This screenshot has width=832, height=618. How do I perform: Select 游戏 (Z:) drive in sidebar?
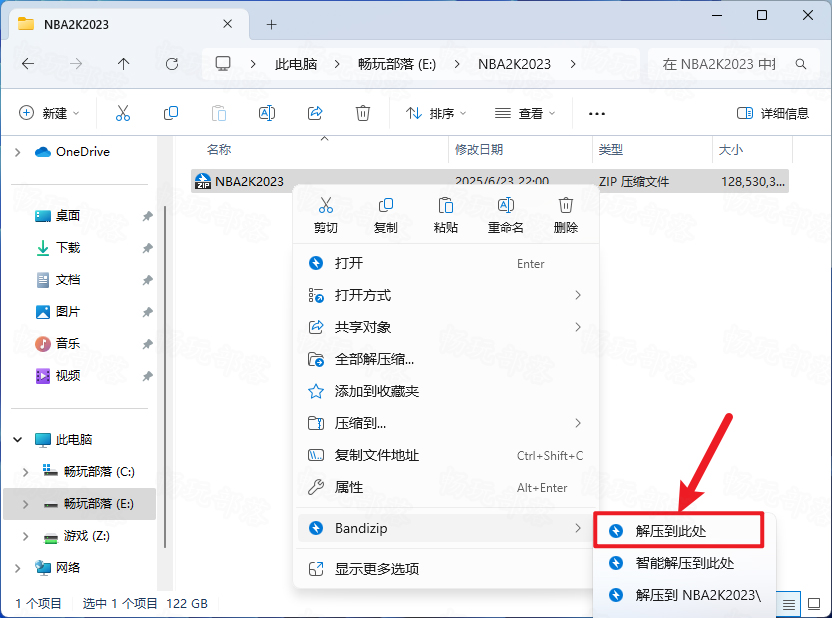coord(86,536)
